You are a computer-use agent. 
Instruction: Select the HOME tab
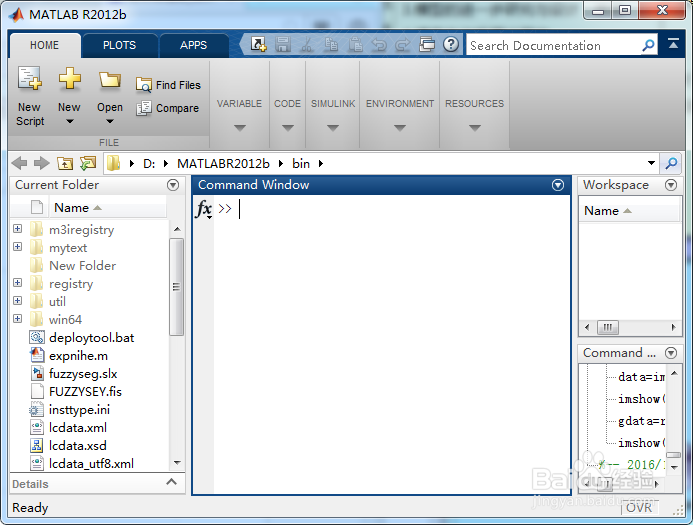coord(44,45)
